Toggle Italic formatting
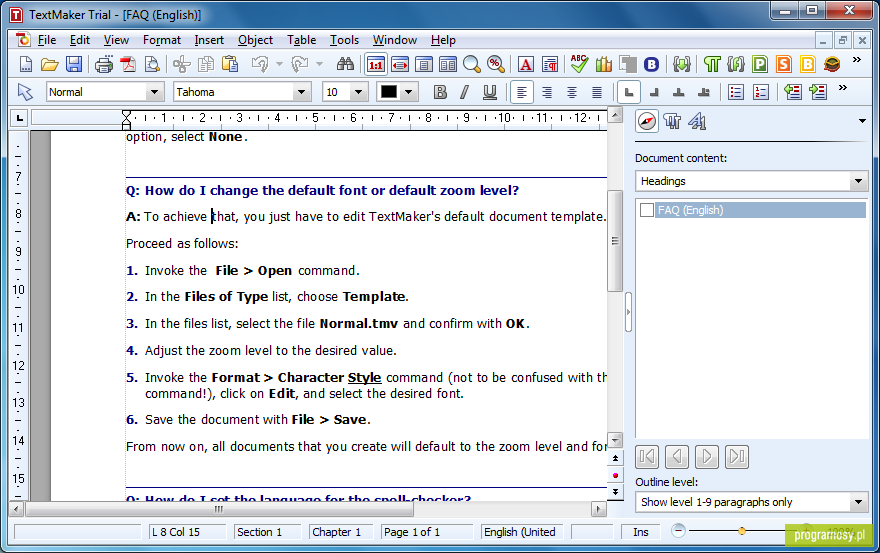880x553 pixels. coord(465,92)
